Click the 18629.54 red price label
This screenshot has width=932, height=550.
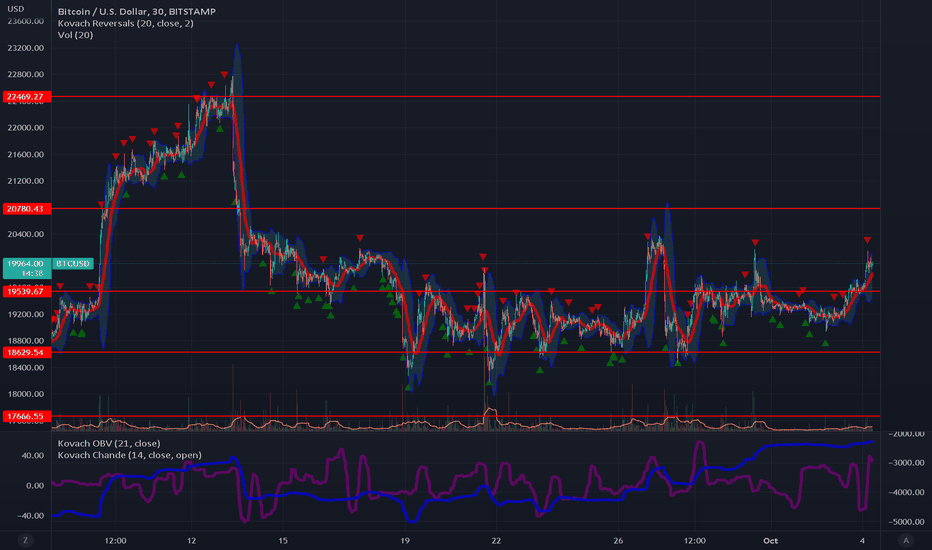[x=26, y=353]
